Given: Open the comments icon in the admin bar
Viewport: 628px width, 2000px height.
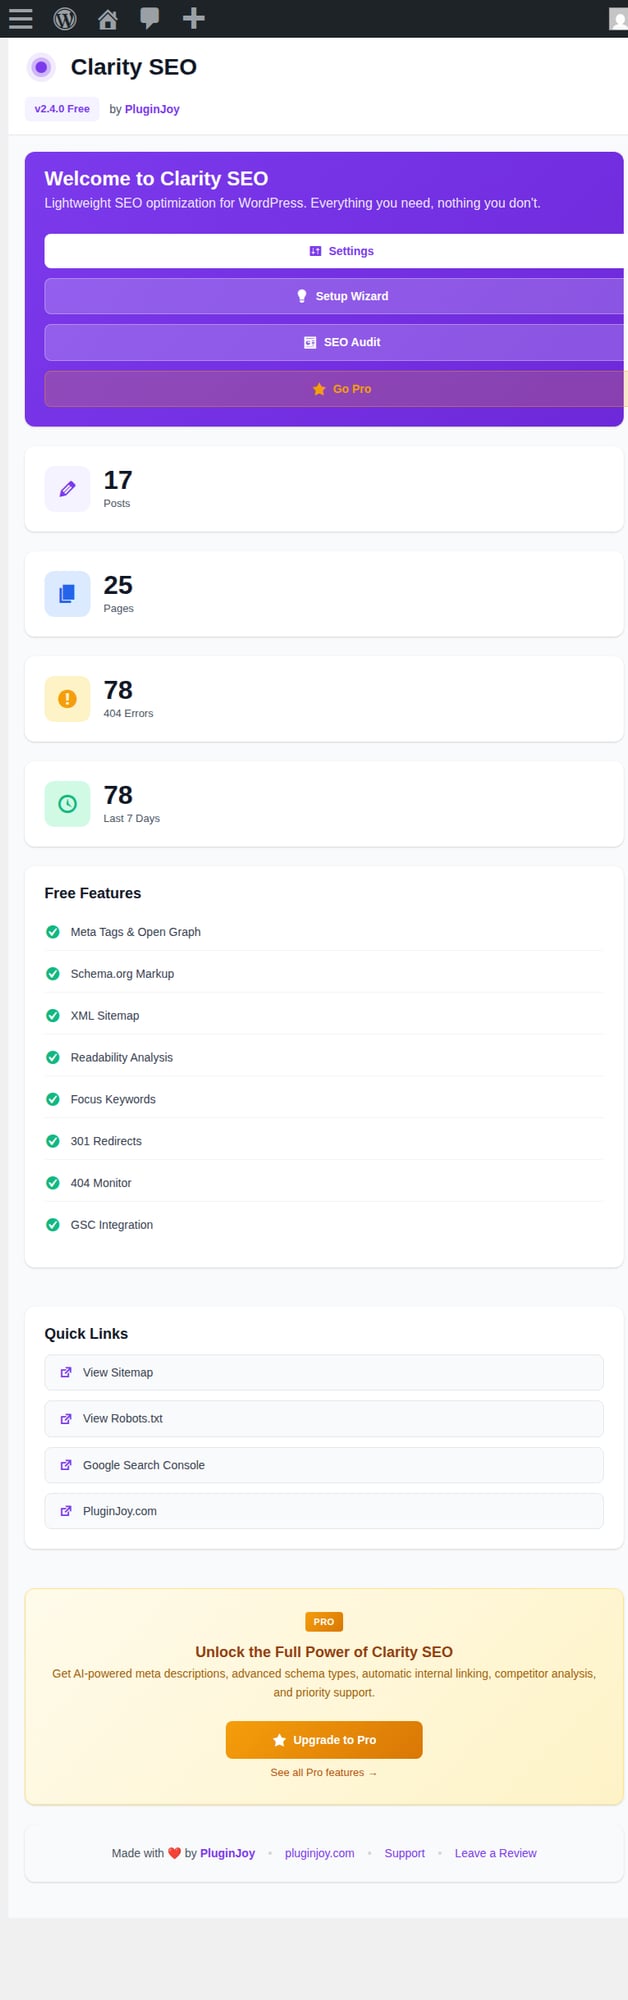Looking at the screenshot, I should tap(150, 18).
